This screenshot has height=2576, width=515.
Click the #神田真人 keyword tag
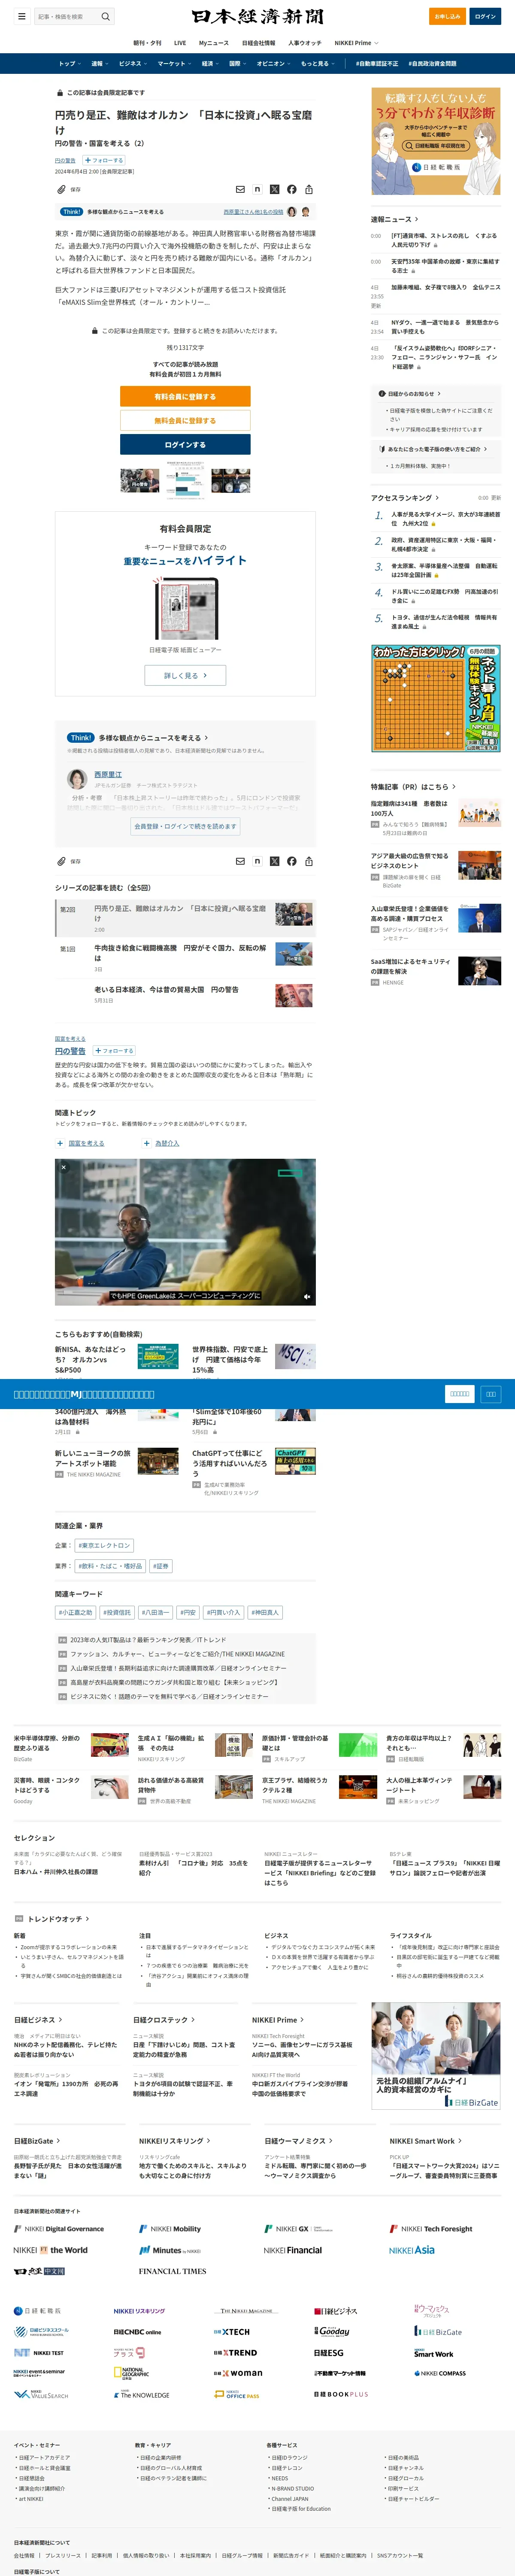click(x=265, y=1612)
